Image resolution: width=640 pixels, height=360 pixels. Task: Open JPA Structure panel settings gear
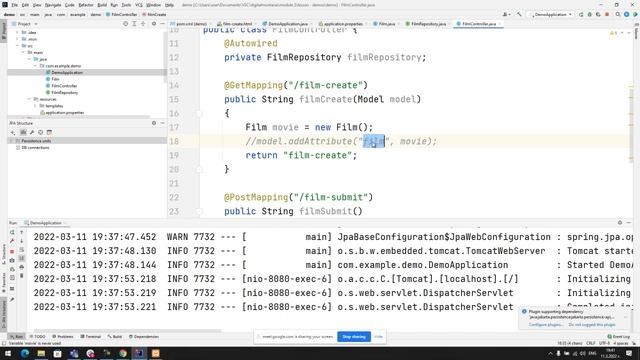click(x=154, y=123)
